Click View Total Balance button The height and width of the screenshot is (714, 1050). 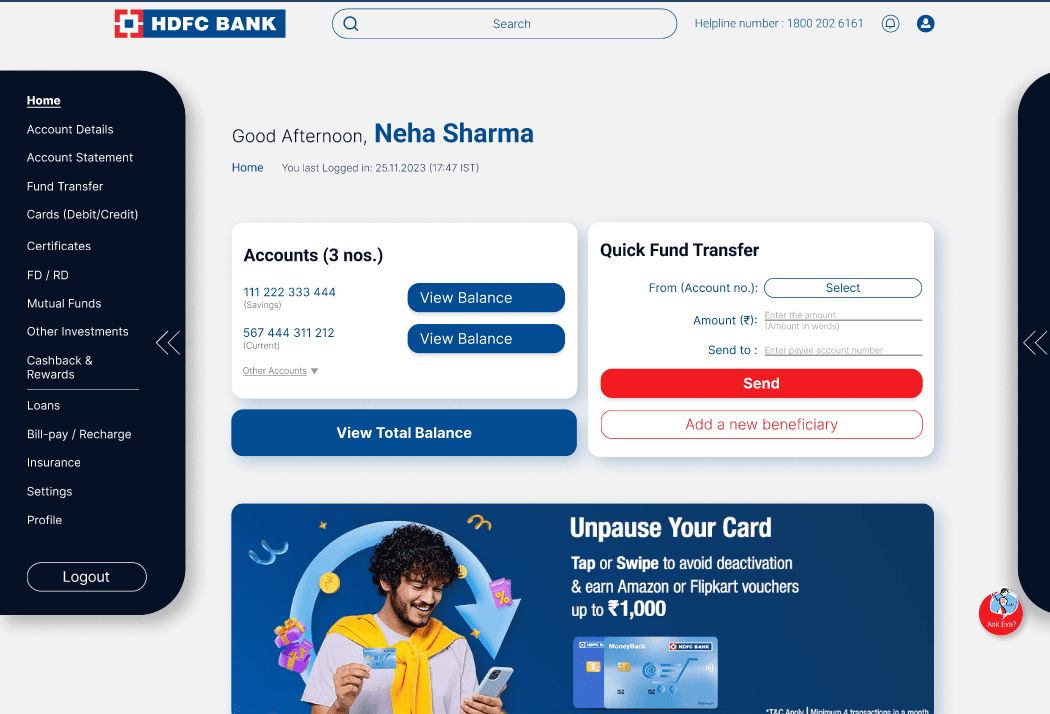click(404, 433)
